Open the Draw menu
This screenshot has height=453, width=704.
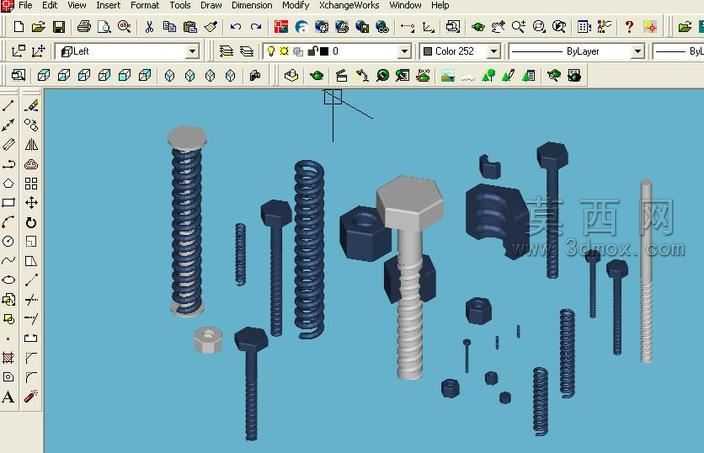(211, 5)
